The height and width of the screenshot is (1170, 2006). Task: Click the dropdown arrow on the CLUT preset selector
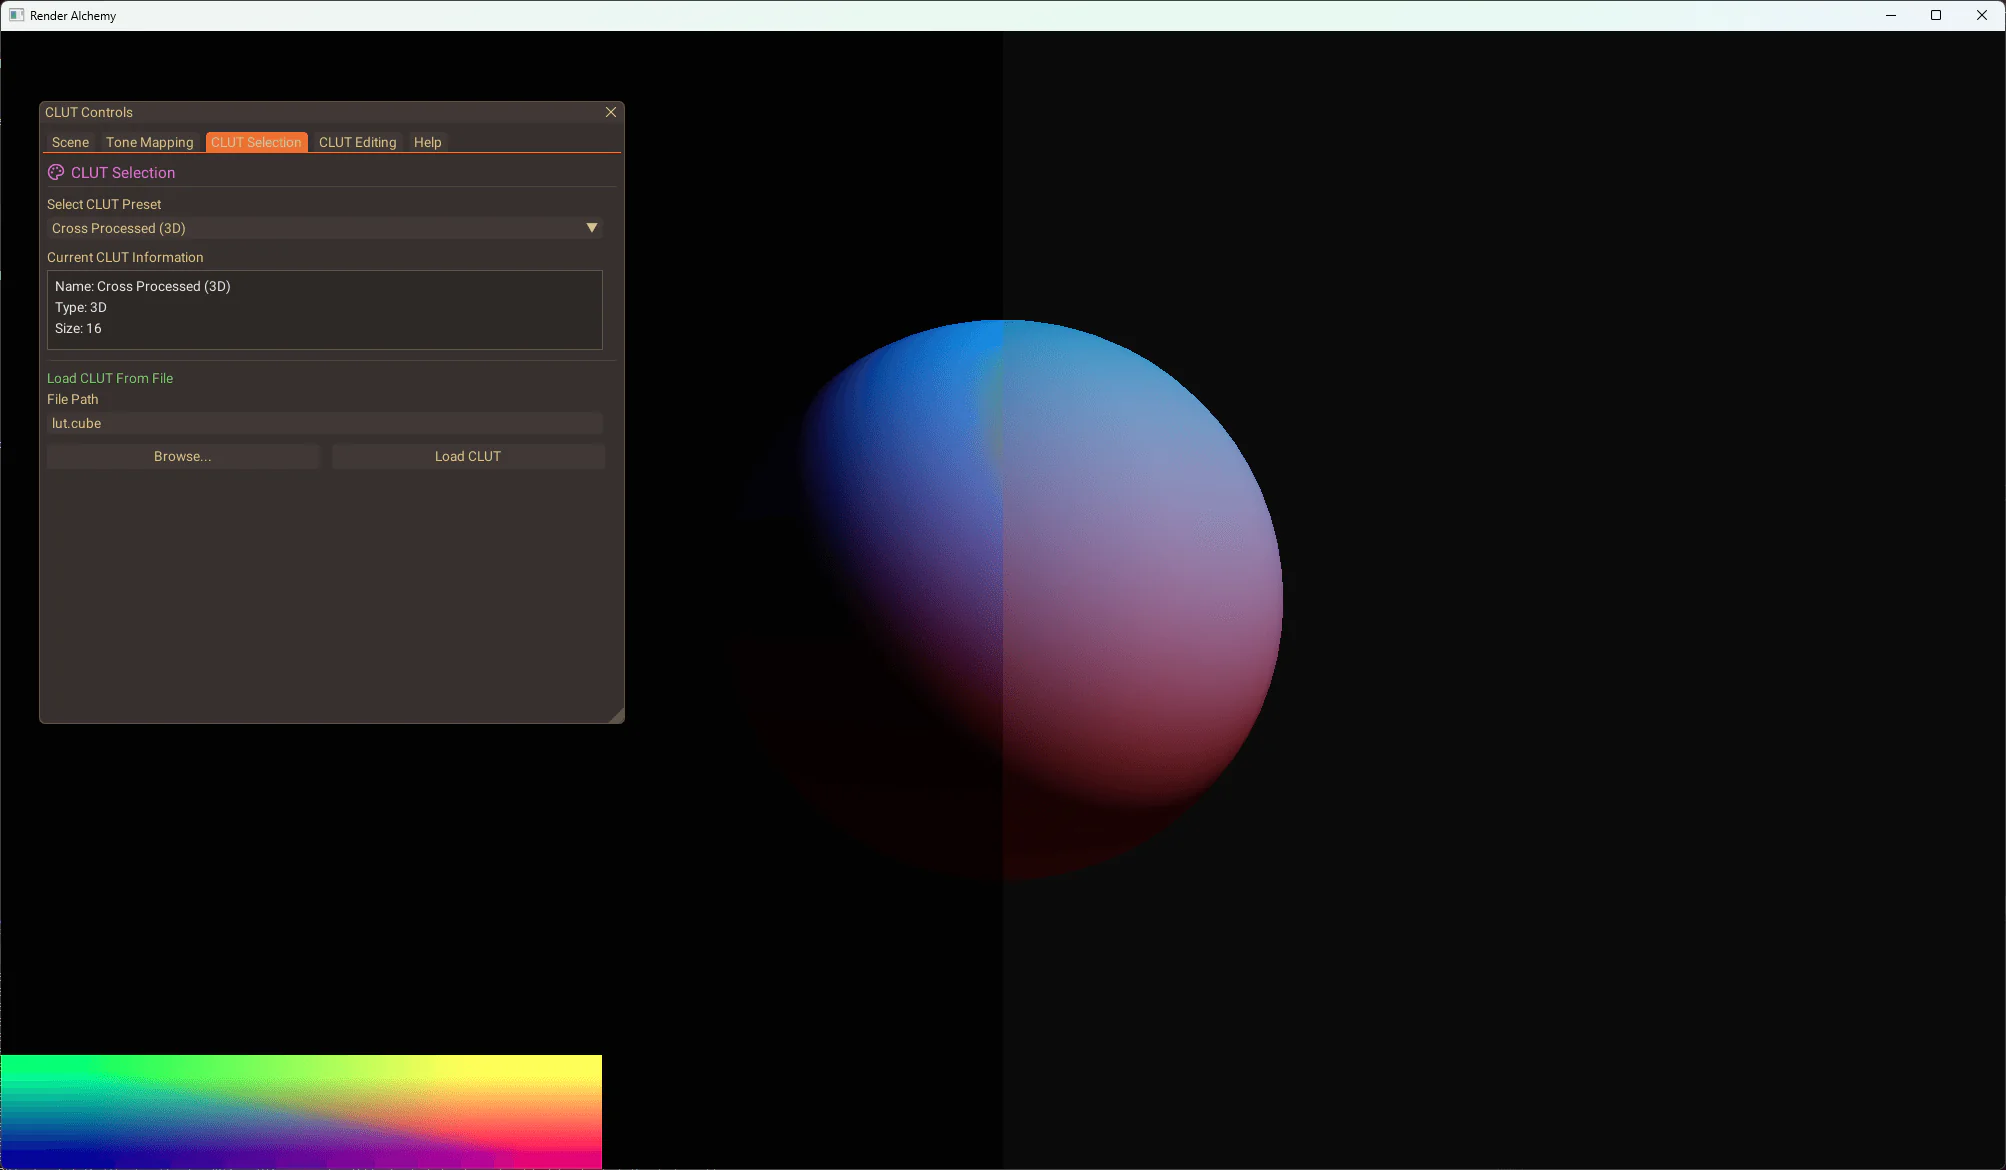pos(592,228)
